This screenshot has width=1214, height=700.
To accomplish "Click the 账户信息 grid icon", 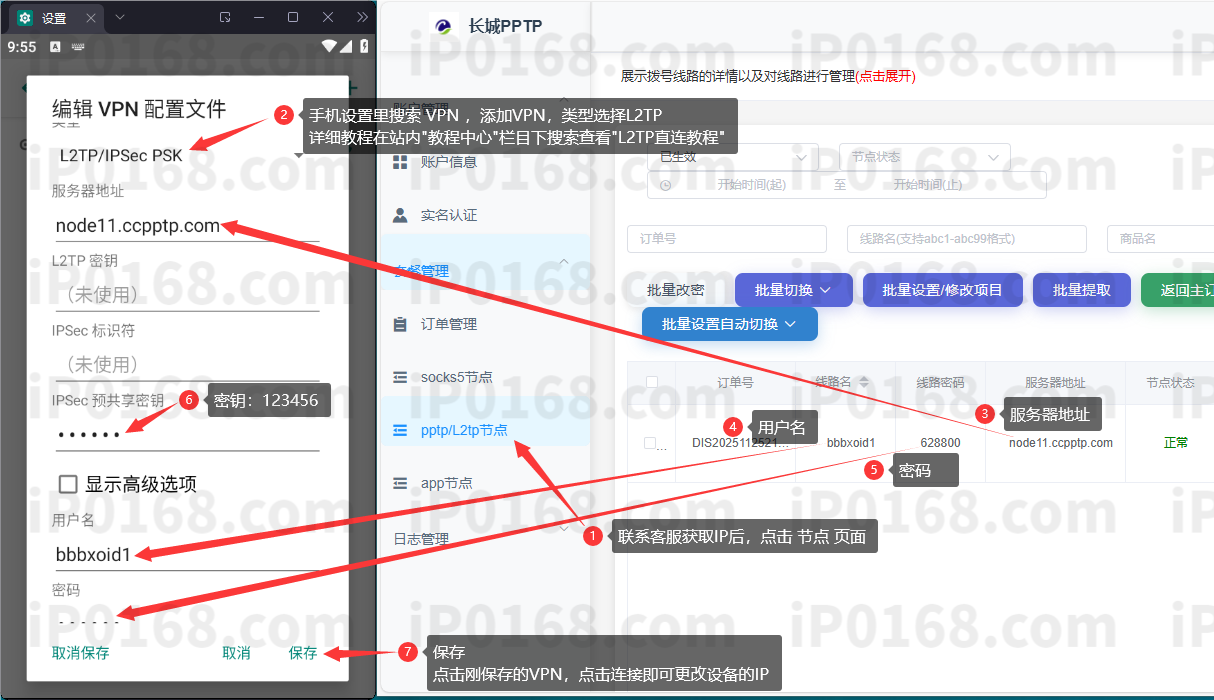I will pos(400,161).
